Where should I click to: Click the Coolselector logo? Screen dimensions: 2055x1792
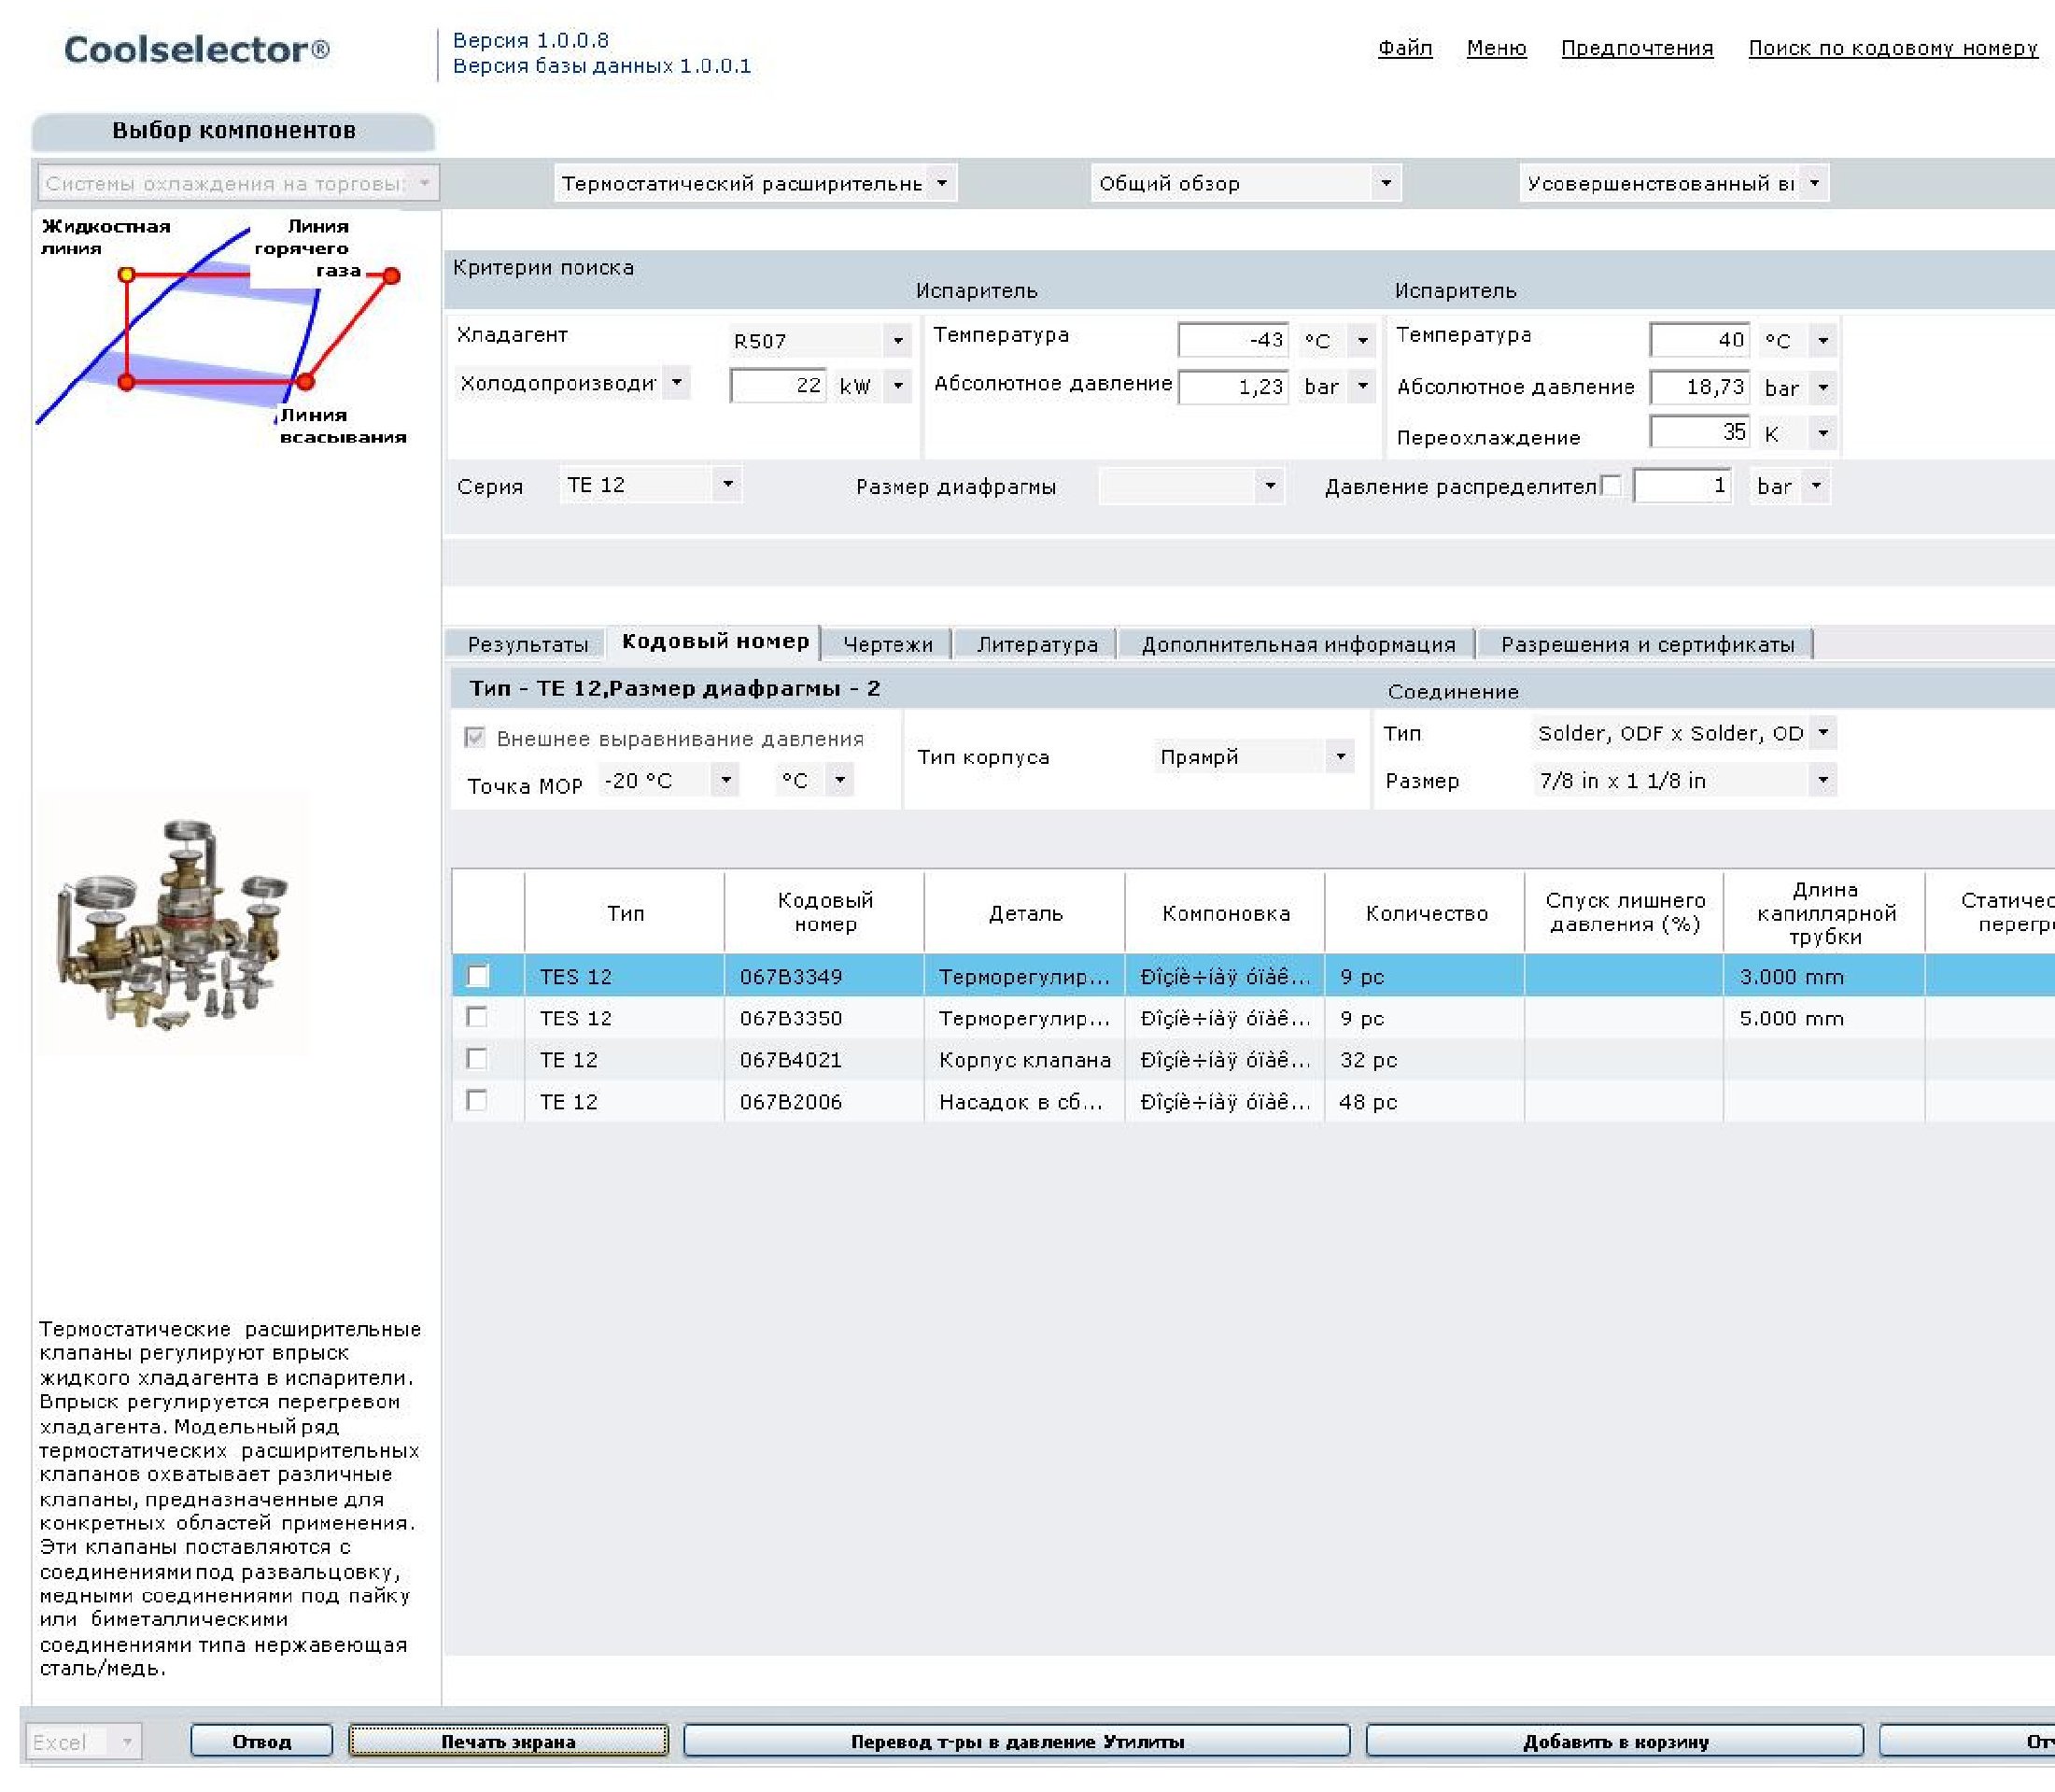196,50
